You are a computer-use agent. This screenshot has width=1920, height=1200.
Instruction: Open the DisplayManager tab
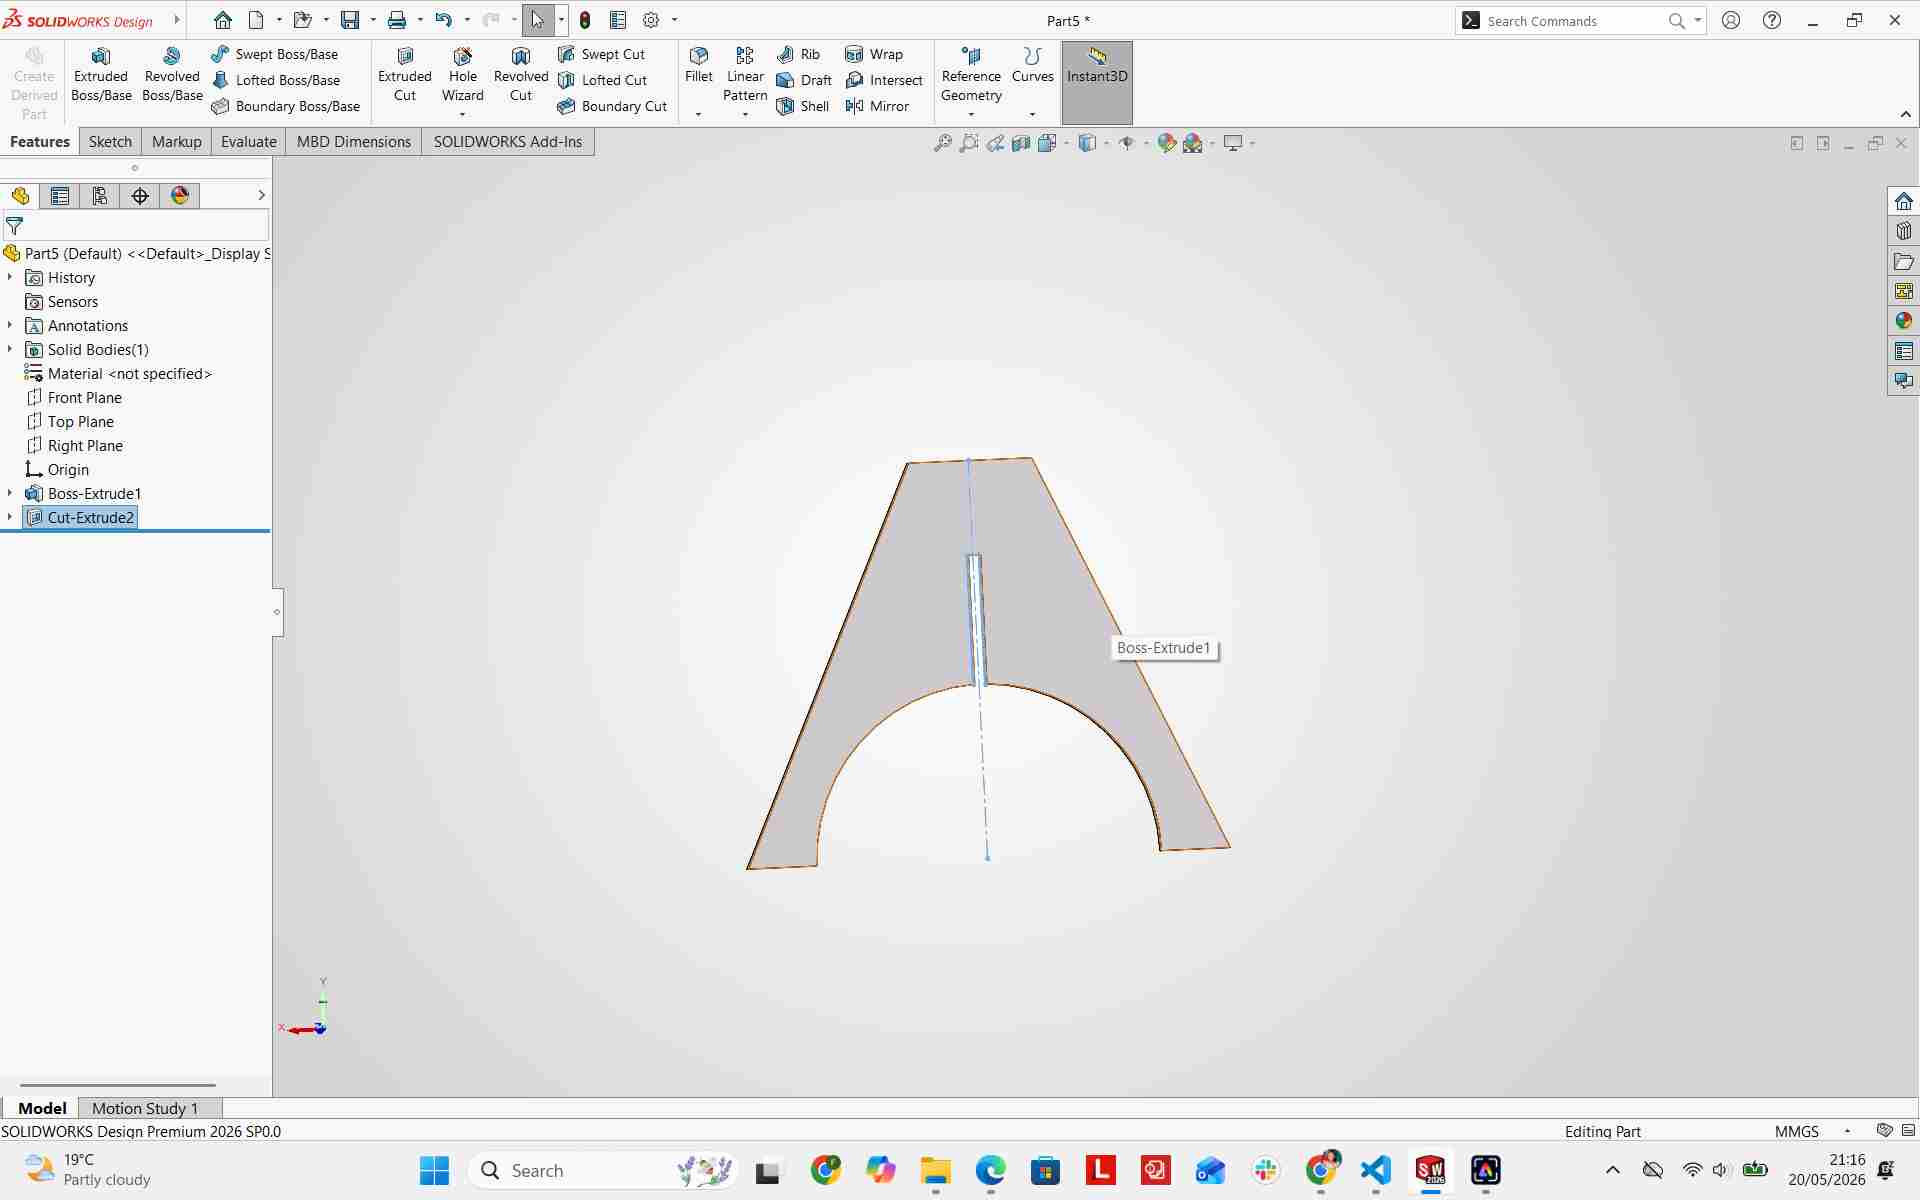pyautogui.click(x=180, y=196)
